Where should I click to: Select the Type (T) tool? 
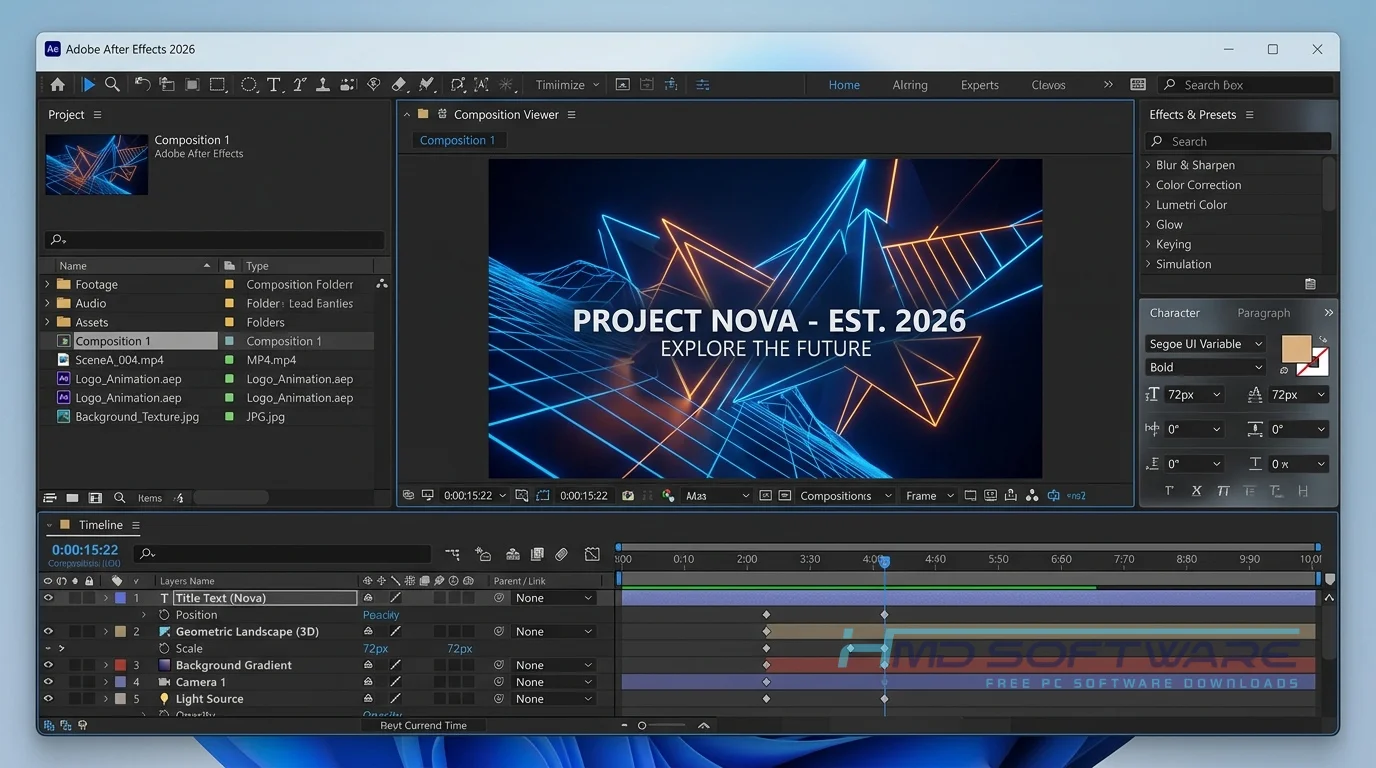pyautogui.click(x=273, y=85)
